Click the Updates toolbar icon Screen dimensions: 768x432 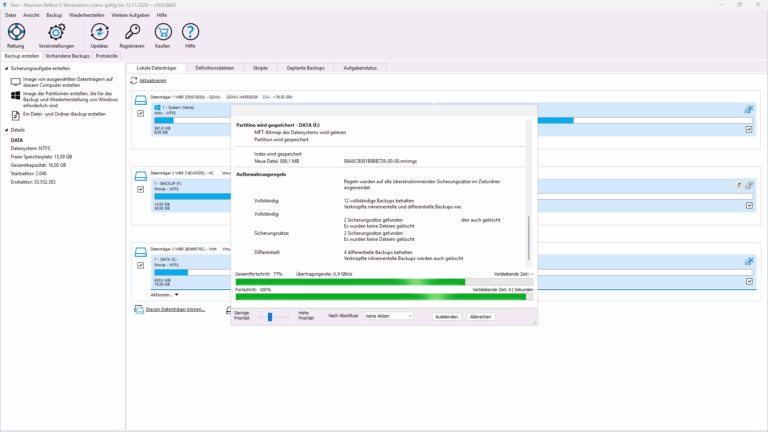point(99,32)
